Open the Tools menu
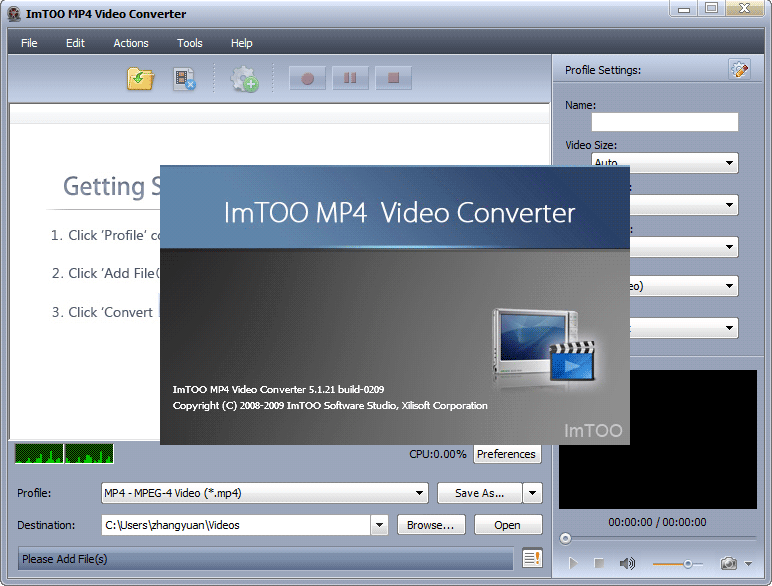The height and width of the screenshot is (586, 772). [190, 43]
